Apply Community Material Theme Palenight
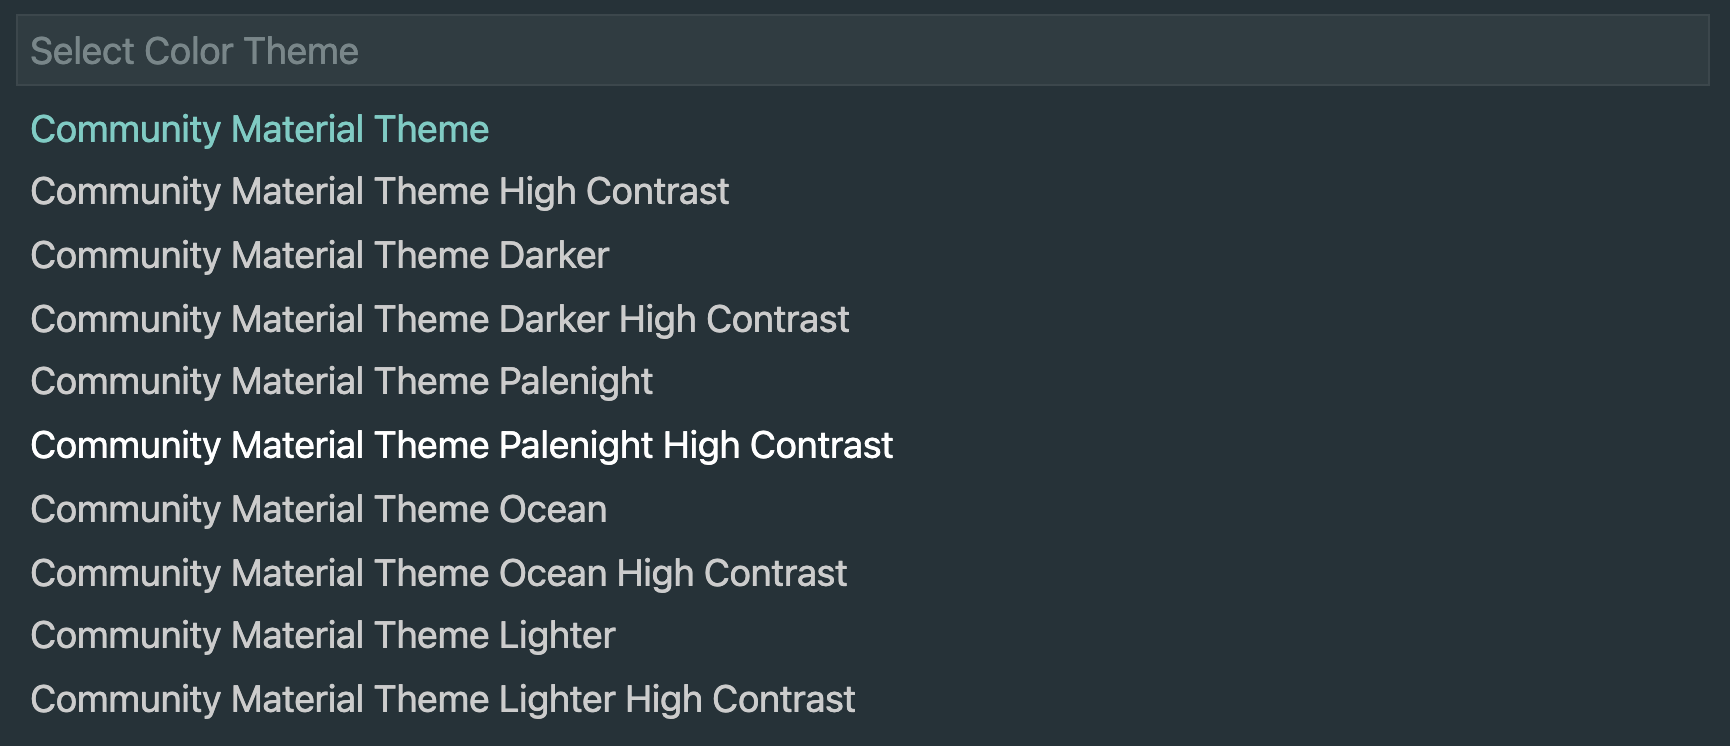The height and width of the screenshot is (746, 1730). (x=341, y=382)
